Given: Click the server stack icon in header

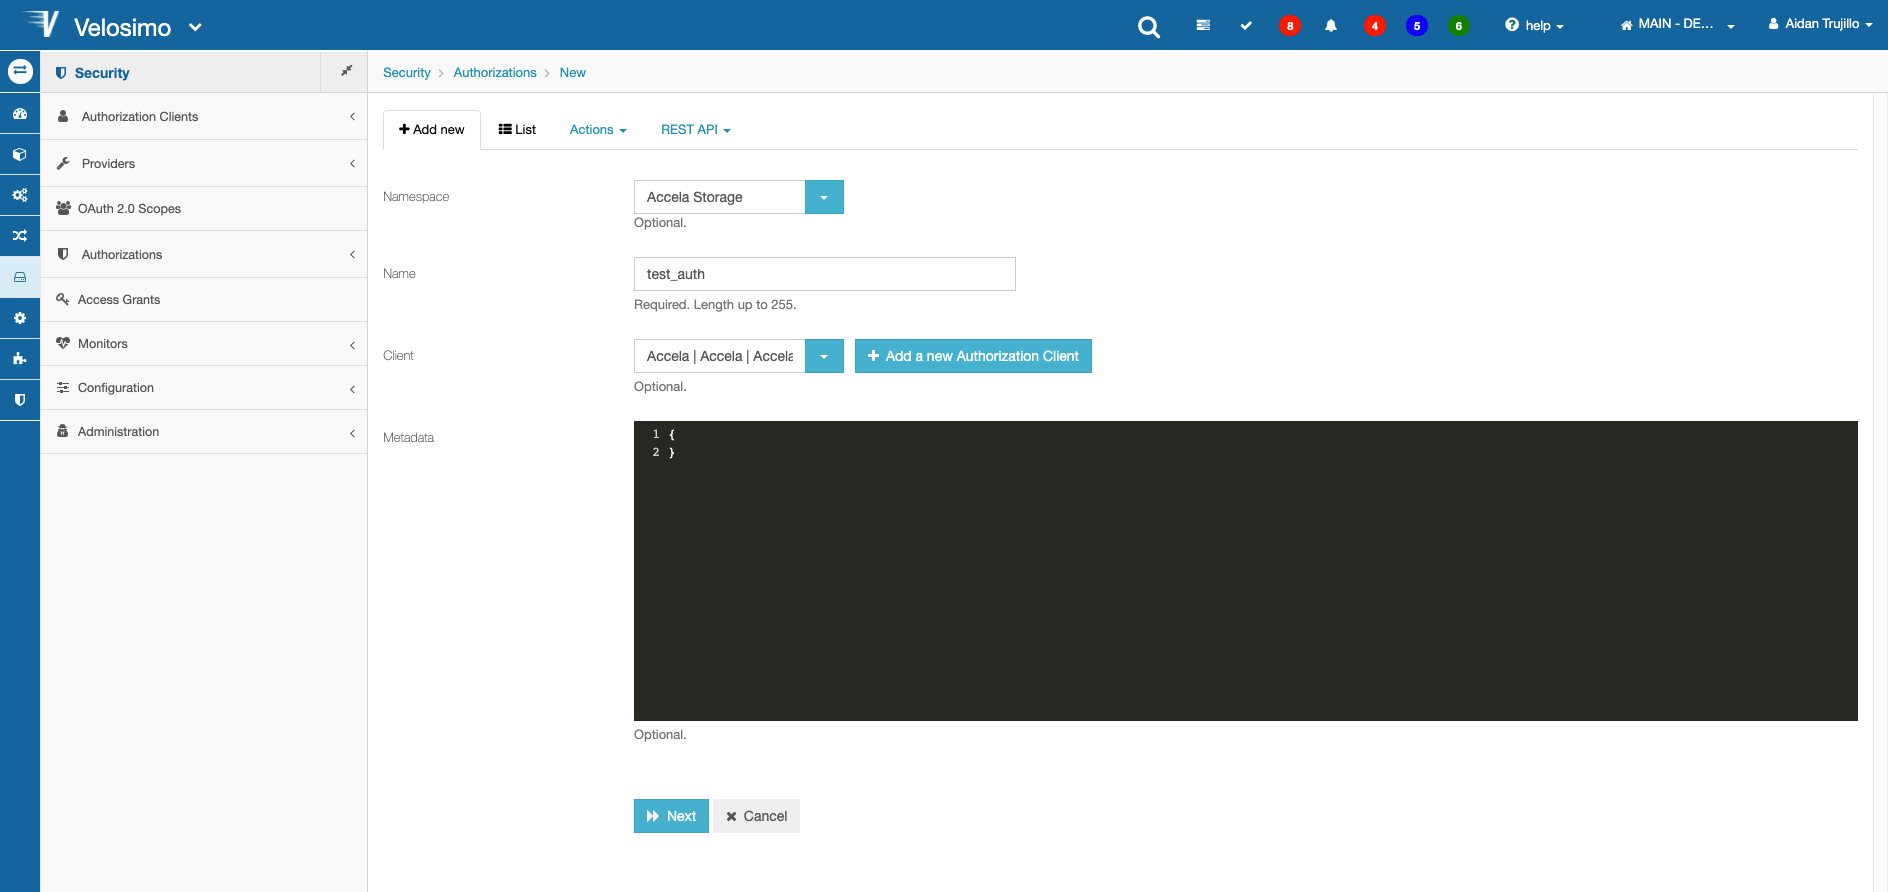Looking at the screenshot, I should 1203,25.
